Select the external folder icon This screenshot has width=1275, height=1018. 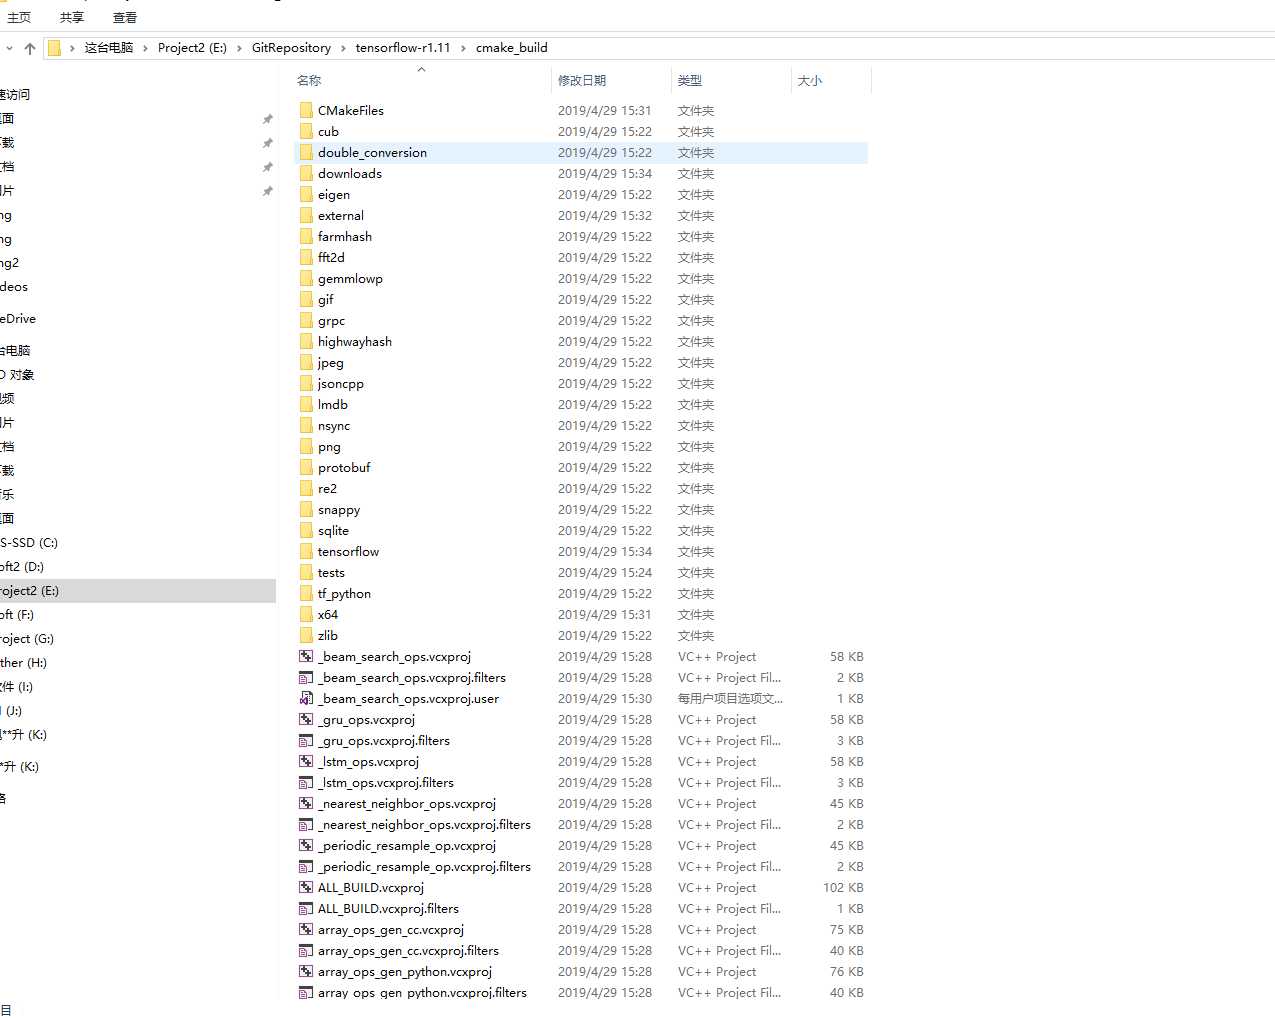click(x=306, y=215)
